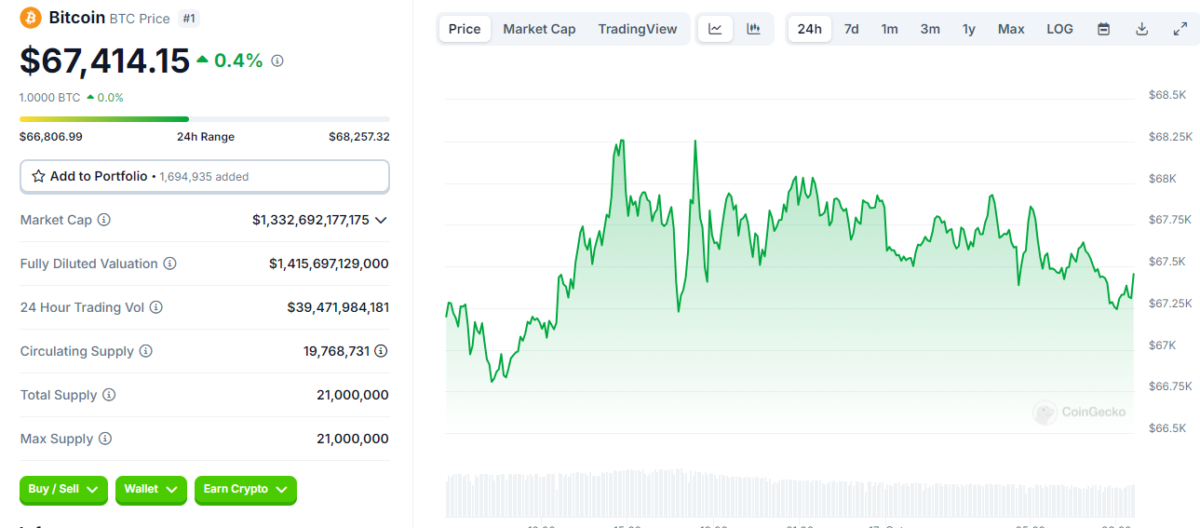
Task: Open info icon next to 19,768,731 value
Action: (x=381, y=351)
